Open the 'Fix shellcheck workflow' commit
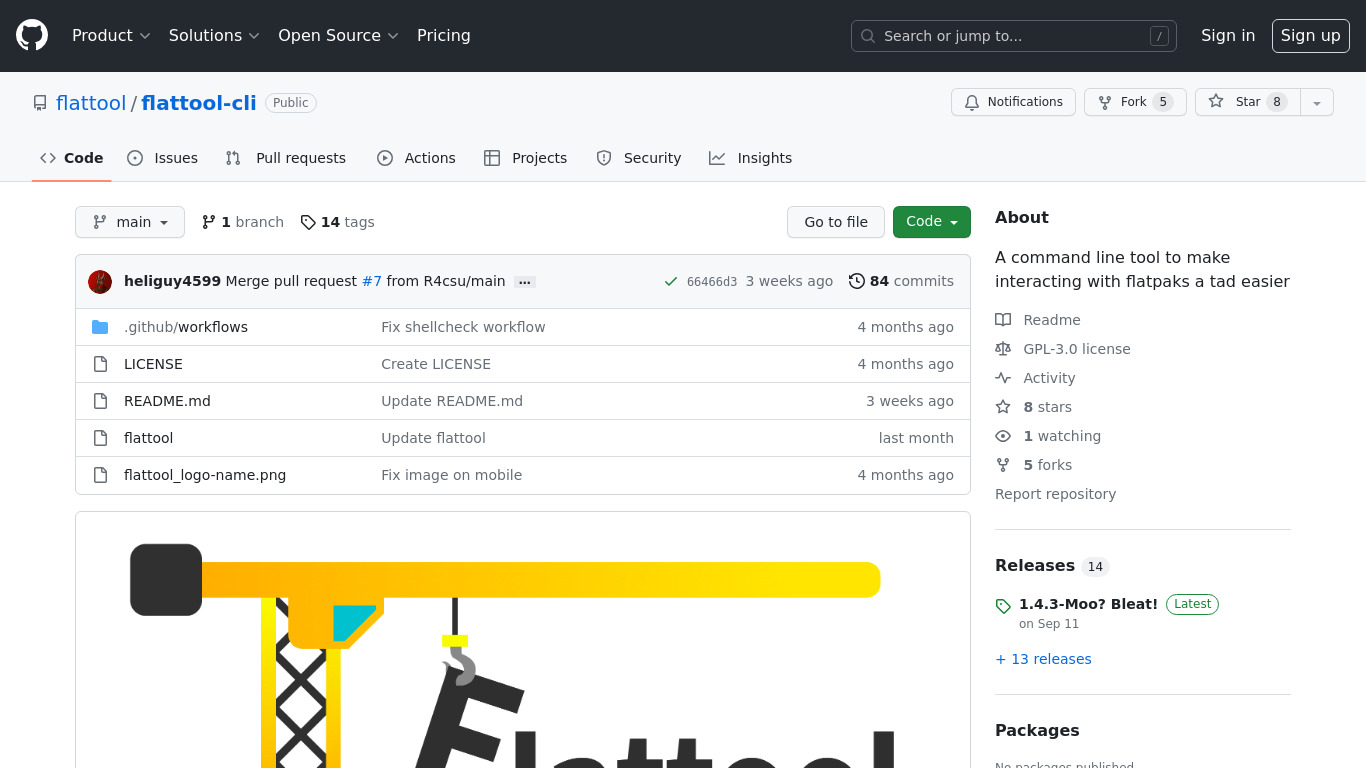 coord(463,327)
